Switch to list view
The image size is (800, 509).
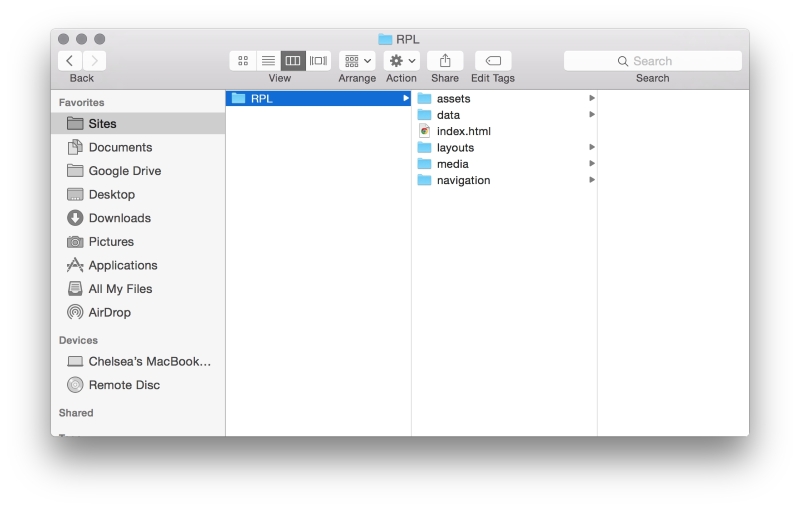[268, 61]
